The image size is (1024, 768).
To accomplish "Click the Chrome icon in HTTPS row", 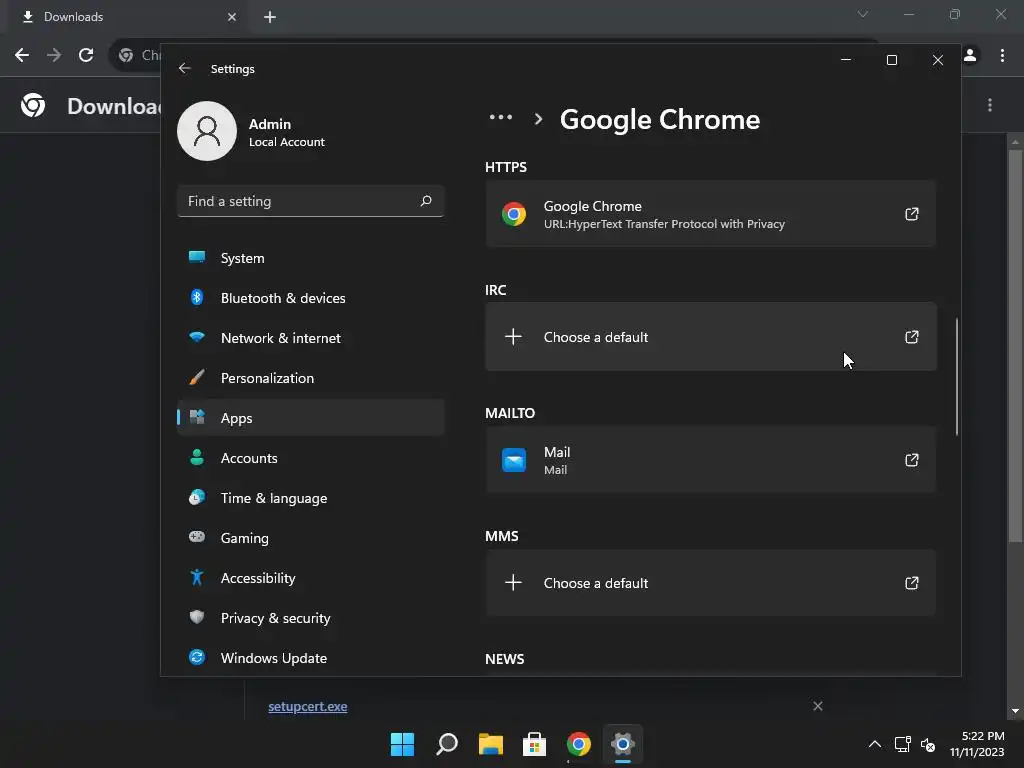I will (514, 214).
